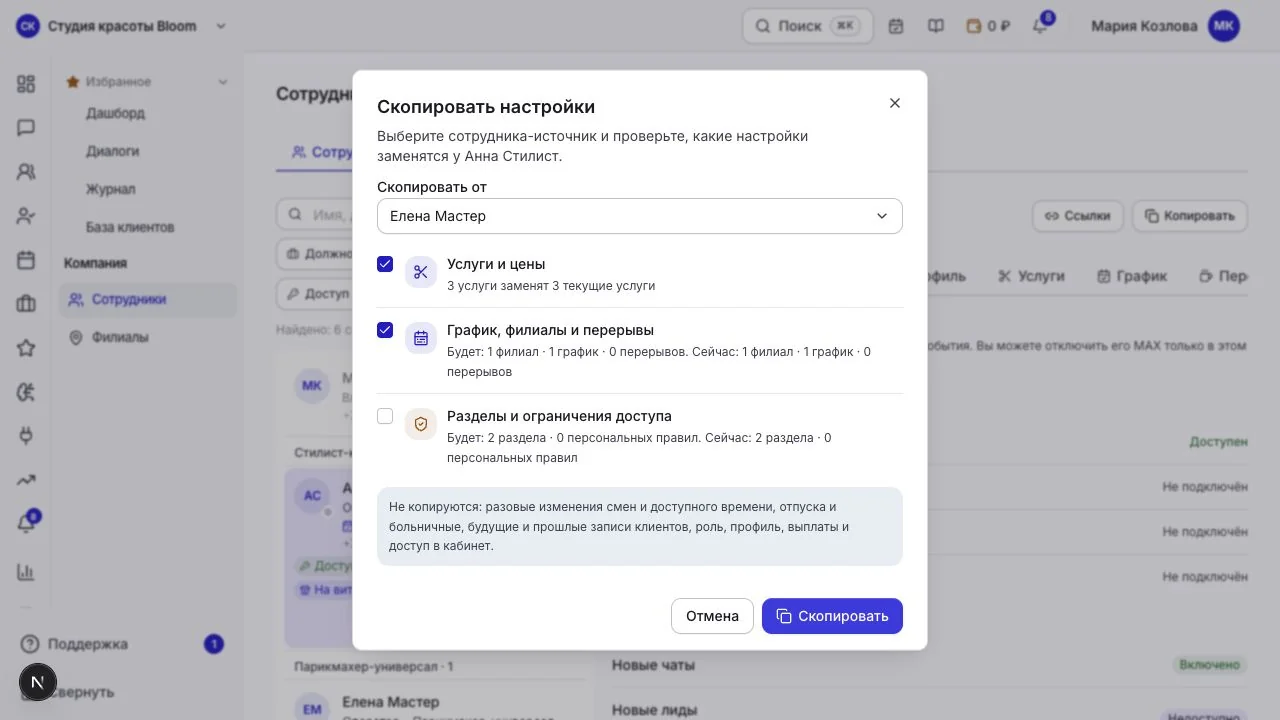
Task: Collapse the Избранное section
Action: (x=223, y=82)
